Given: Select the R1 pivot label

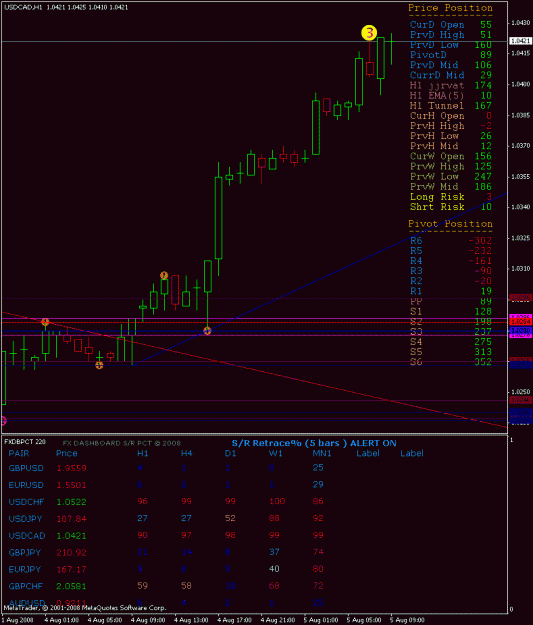Looking at the screenshot, I should pyautogui.click(x=416, y=291).
